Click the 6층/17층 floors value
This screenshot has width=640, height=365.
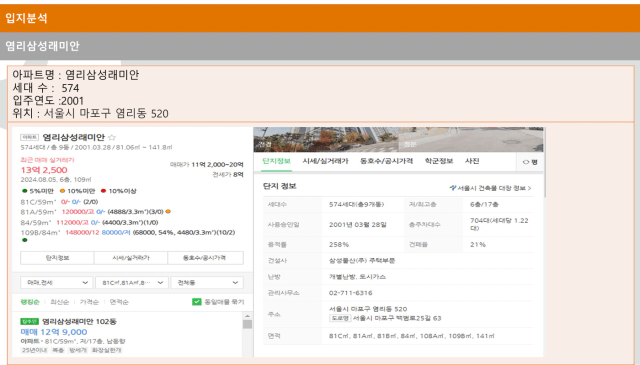pyautogui.click(x=484, y=204)
